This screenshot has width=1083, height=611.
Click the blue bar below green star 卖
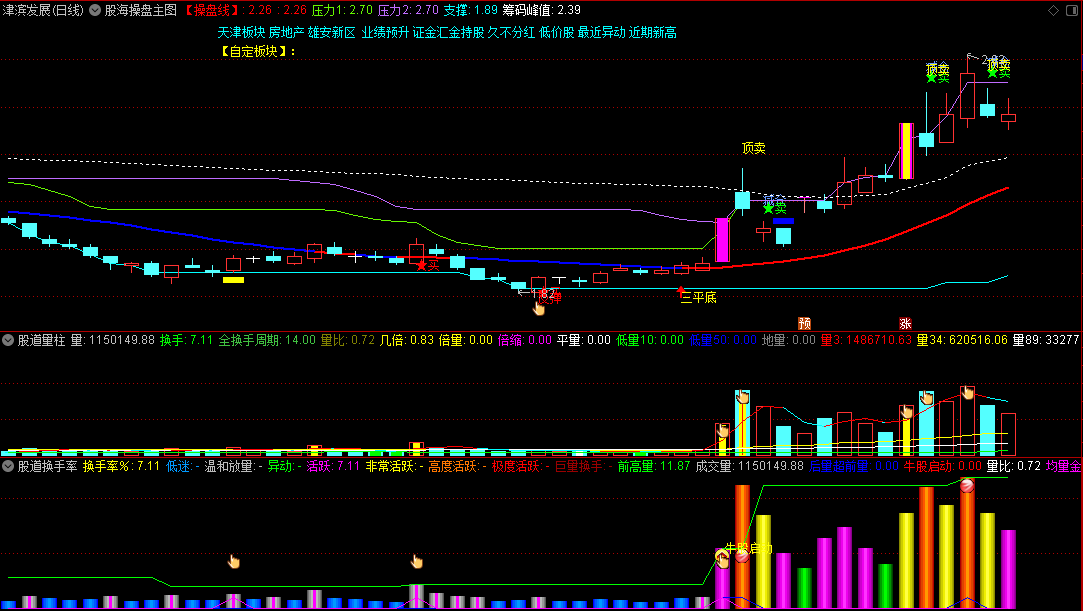783,221
